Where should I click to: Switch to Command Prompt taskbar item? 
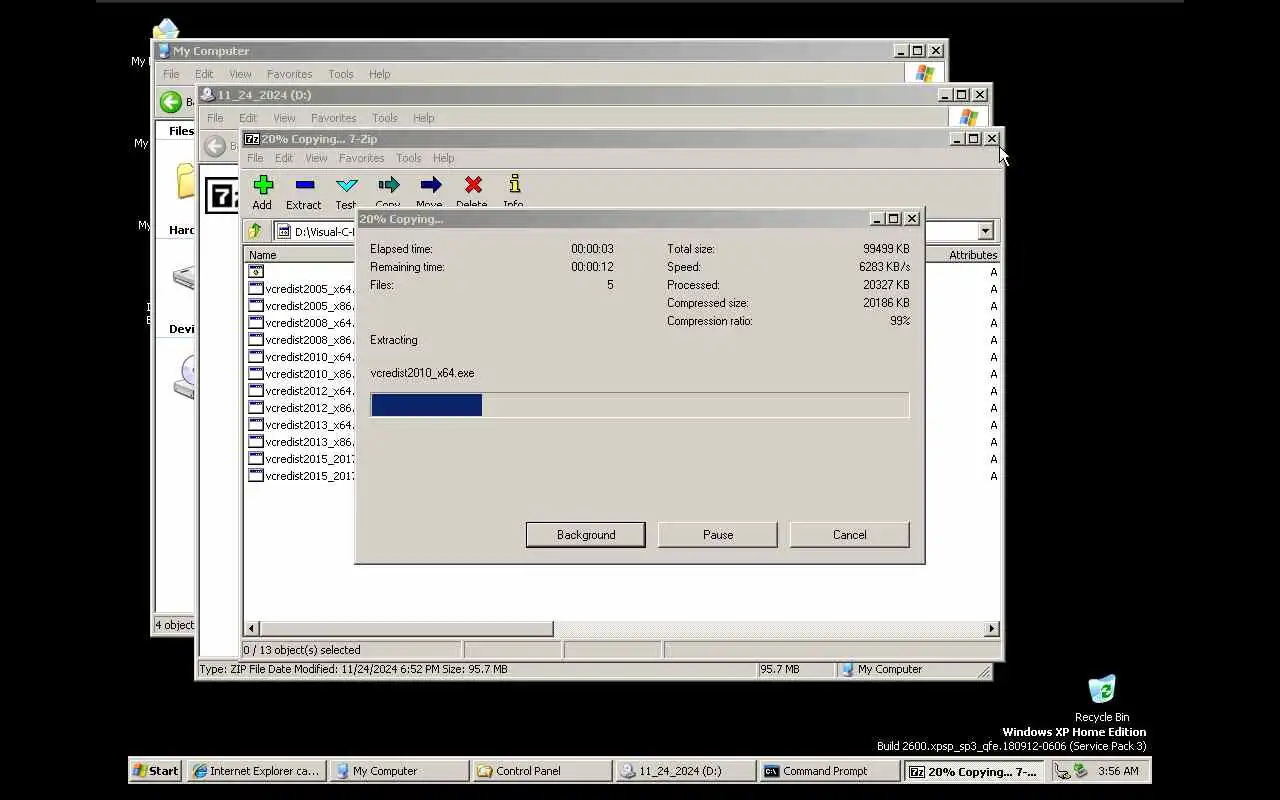click(828, 771)
